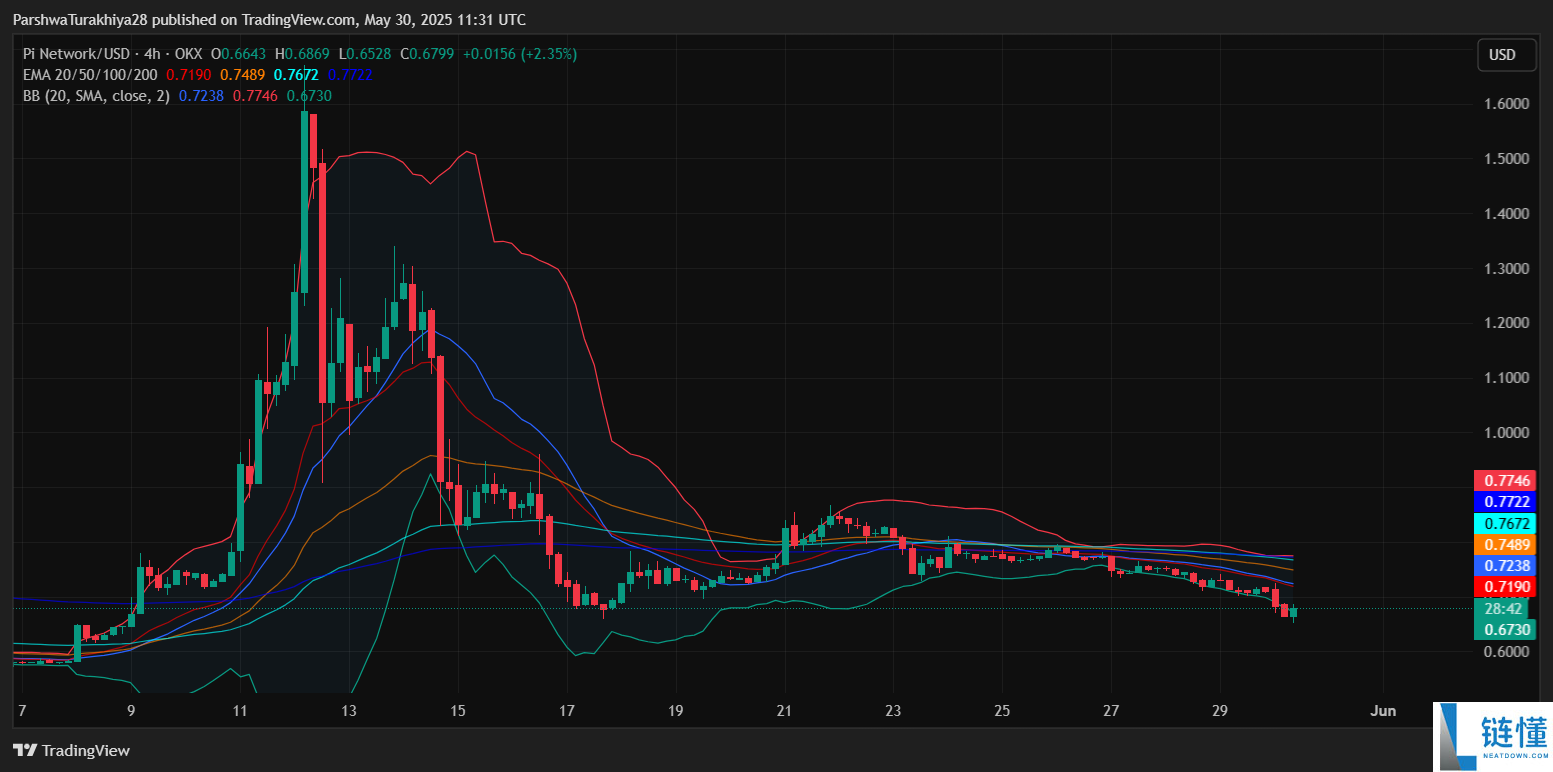This screenshot has width=1553, height=772.
Task: Click the blue watermark logo at bottom-right
Action: click(x=1492, y=736)
